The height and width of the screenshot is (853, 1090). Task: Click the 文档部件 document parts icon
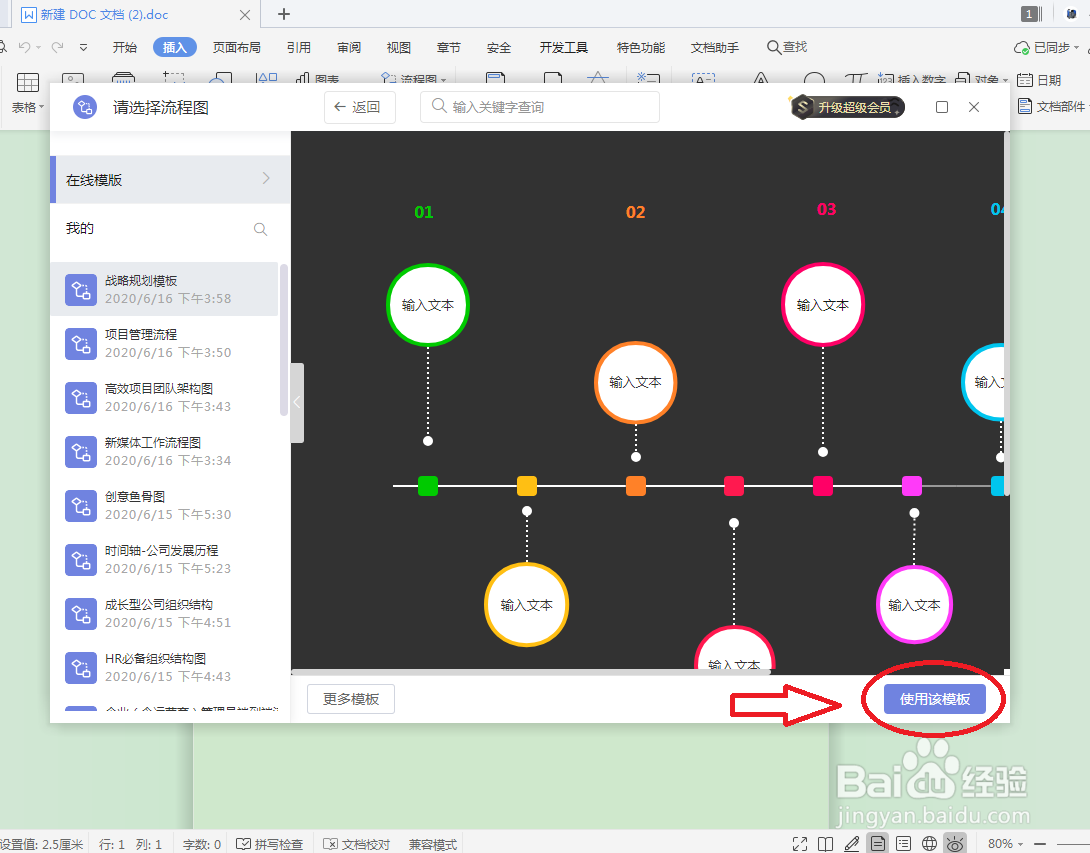1025,106
